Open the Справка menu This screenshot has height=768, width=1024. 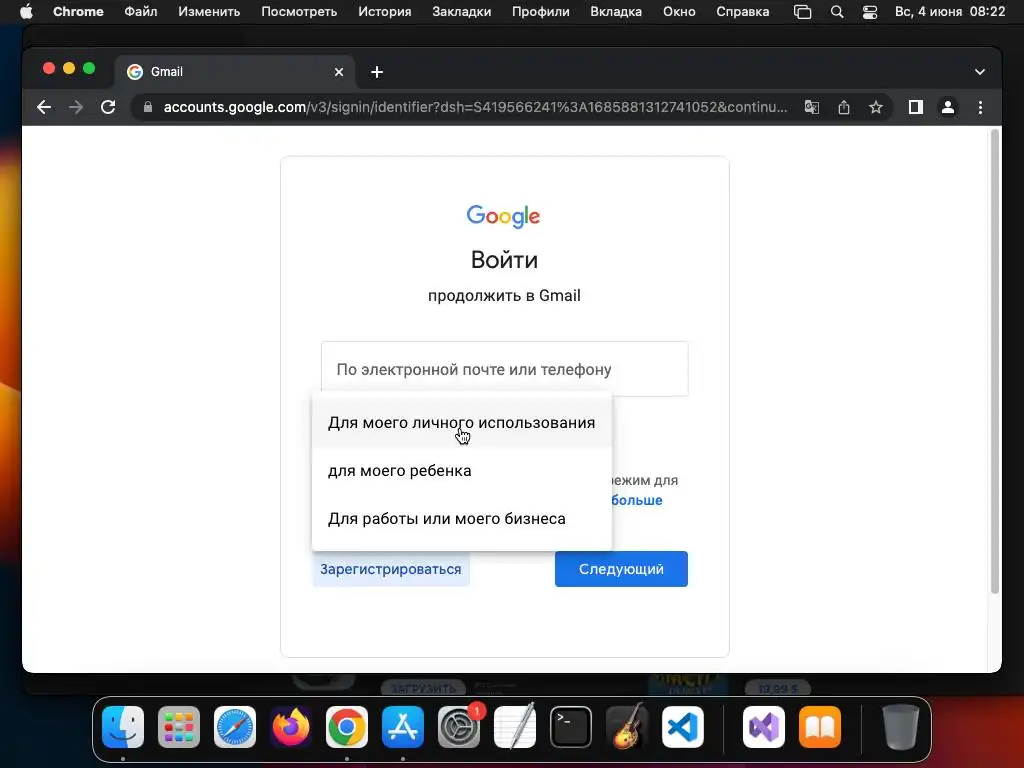743,12
